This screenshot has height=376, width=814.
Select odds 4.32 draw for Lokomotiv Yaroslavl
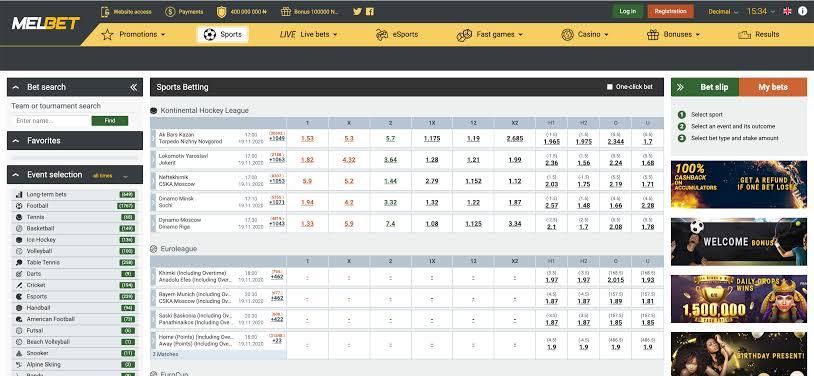click(349, 160)
